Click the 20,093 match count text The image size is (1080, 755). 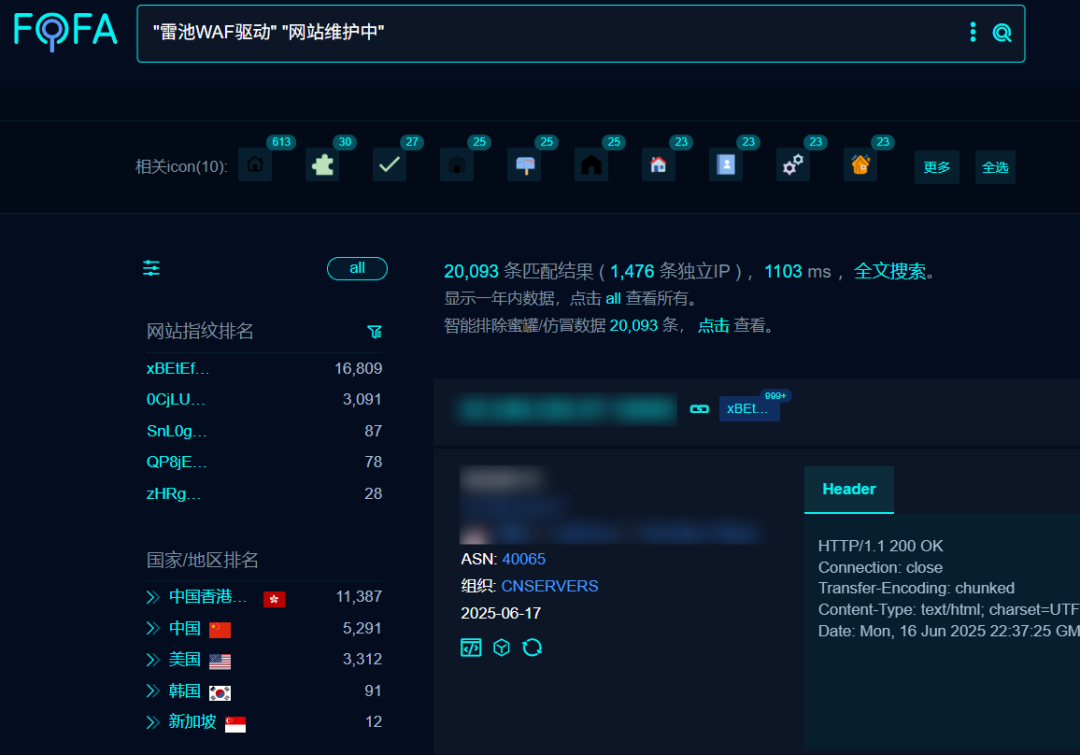pos(471,271)
